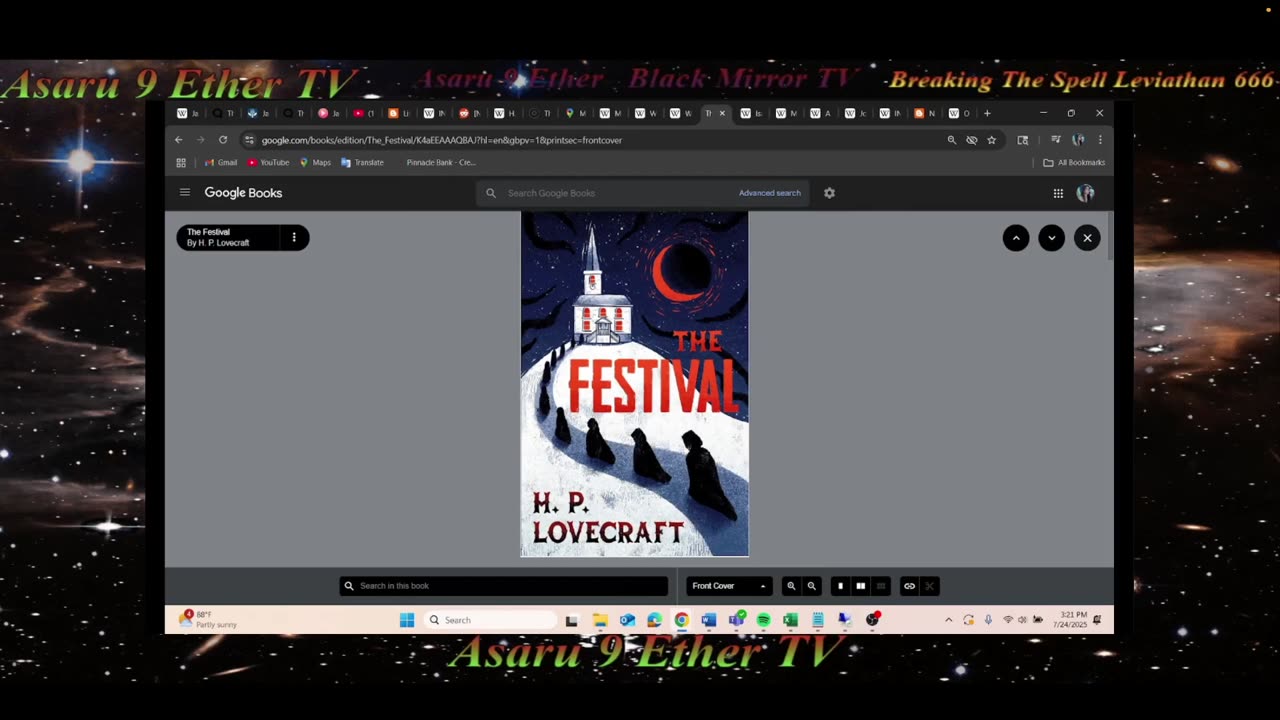Open Google Books settings gear
Screen dimensions: 1280x720
[x=829, y=193]
